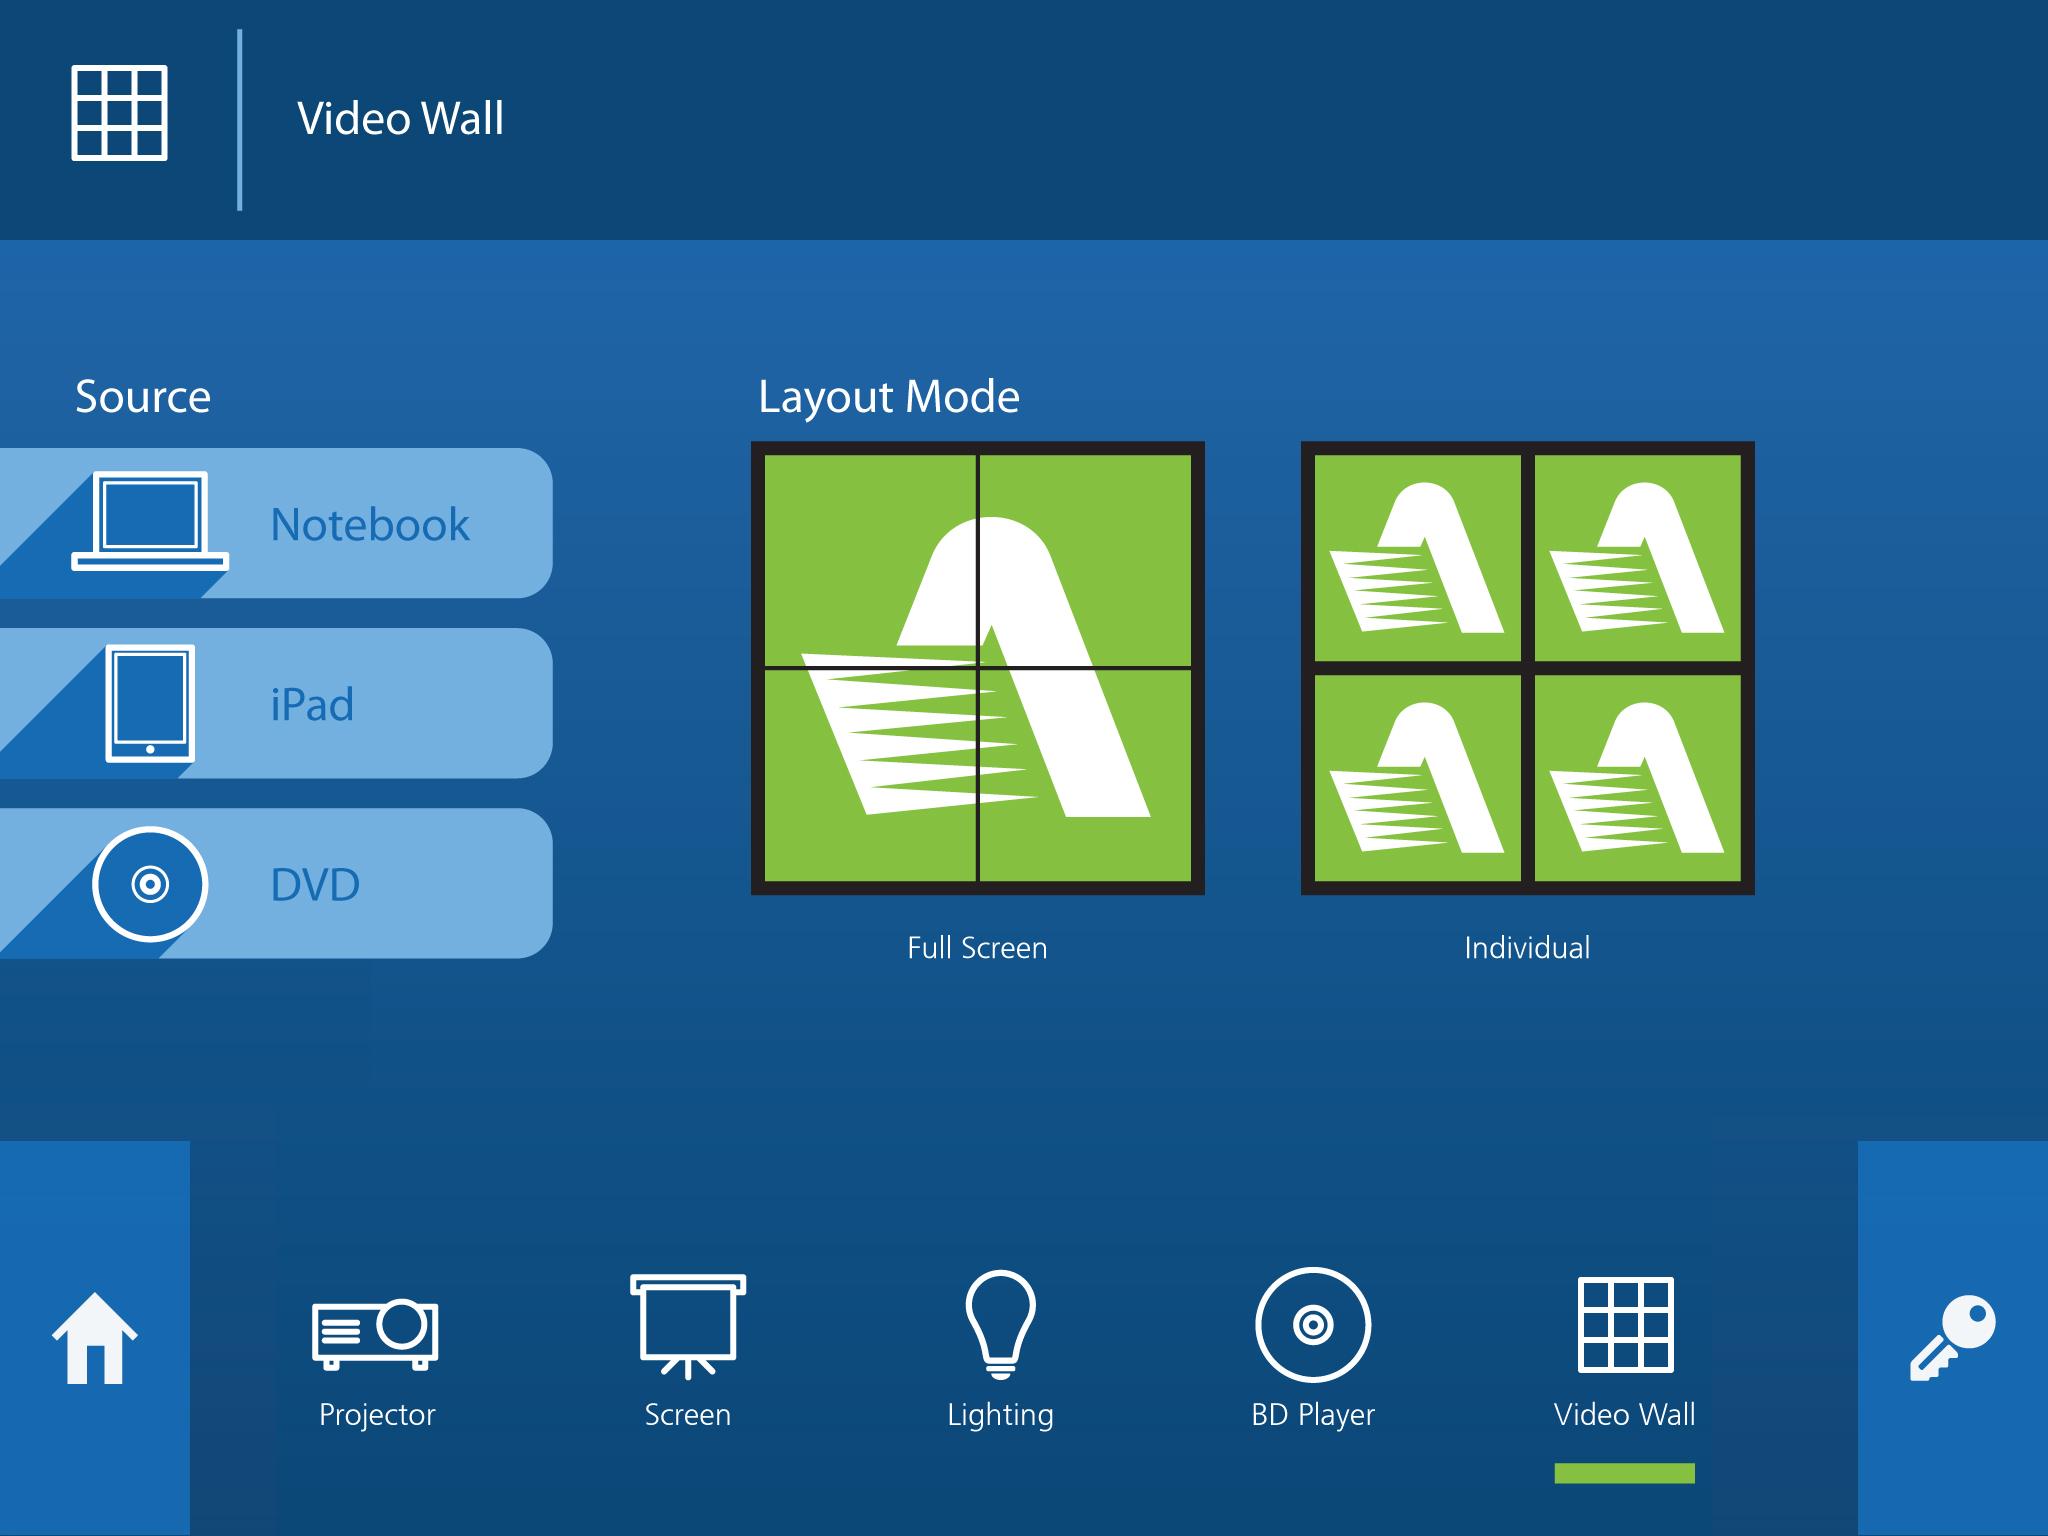Select DVD as the source

pyautogui.click(x=315, y=885)
